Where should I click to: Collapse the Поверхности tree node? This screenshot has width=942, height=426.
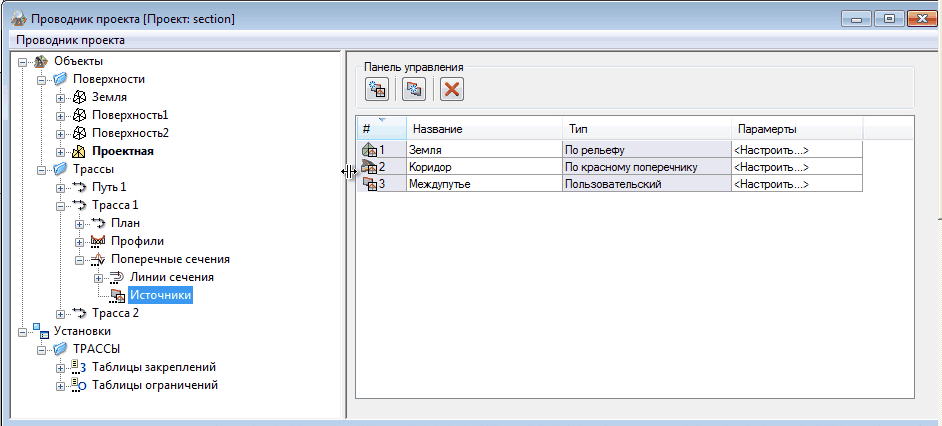tap(42, 79)
